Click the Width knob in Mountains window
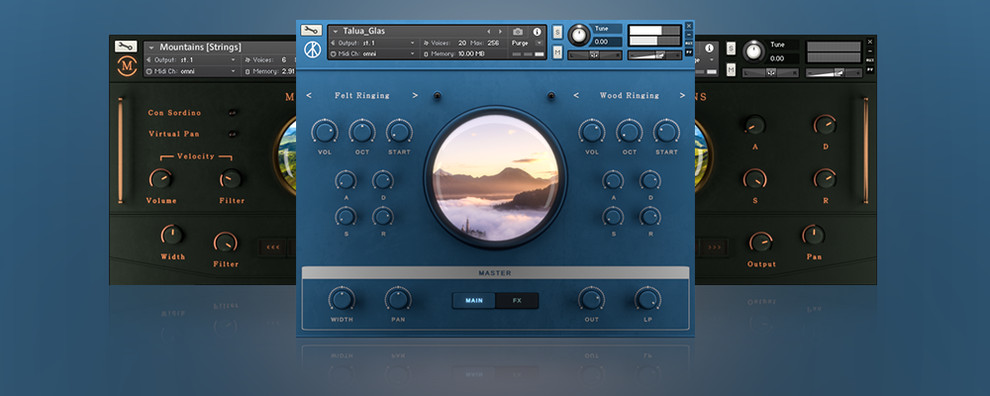990x396 pixels. tap(172, 235)
